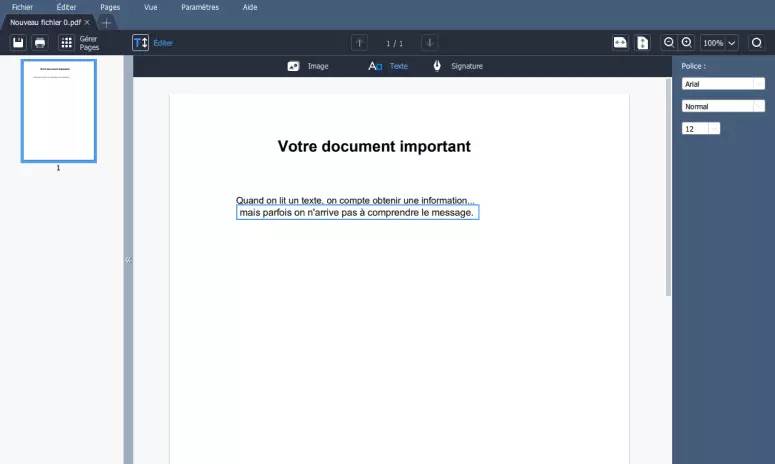Click the page counter 1 / 1 field
The width and height of the screenshot is (775, 464).
[394, 43]
